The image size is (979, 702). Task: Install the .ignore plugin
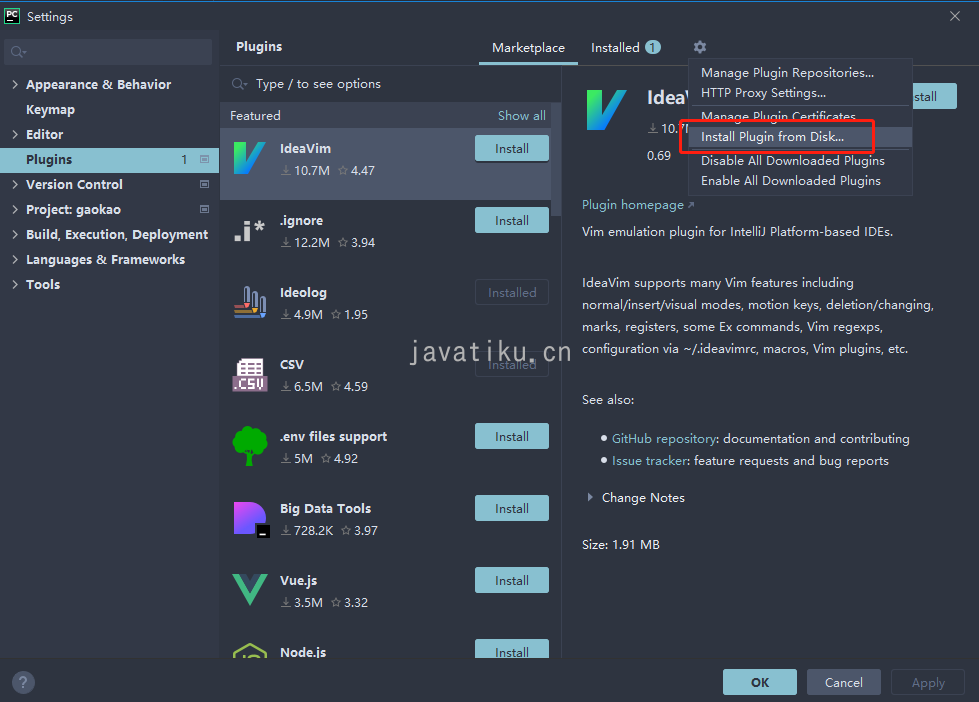[x=512, y=220]
